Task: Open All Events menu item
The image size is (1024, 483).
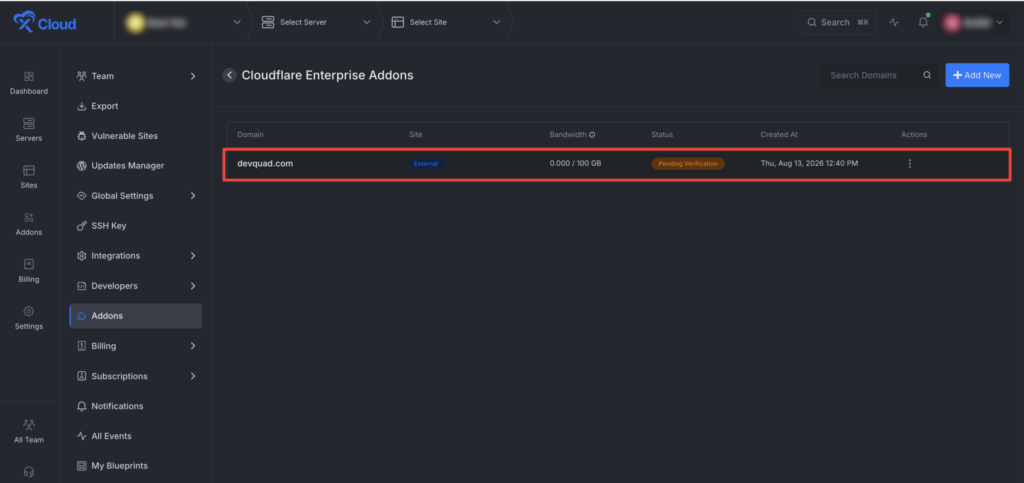Action: [x=136, y=436]
